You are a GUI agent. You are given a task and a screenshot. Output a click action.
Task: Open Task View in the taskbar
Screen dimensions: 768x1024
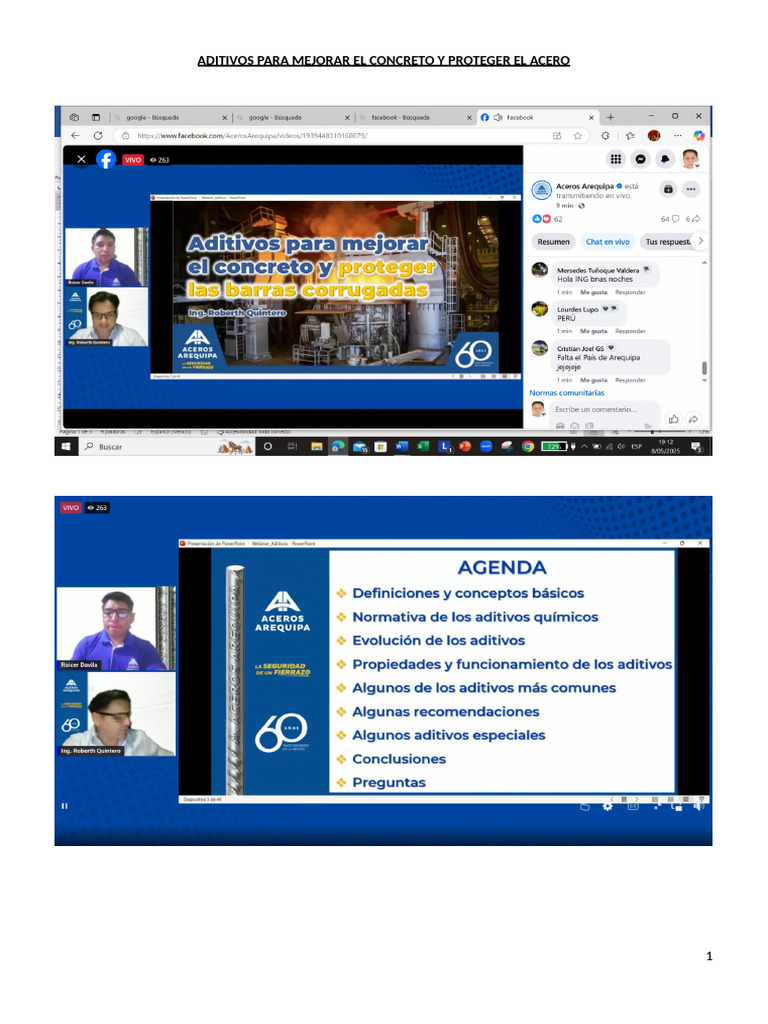(292, 447)
